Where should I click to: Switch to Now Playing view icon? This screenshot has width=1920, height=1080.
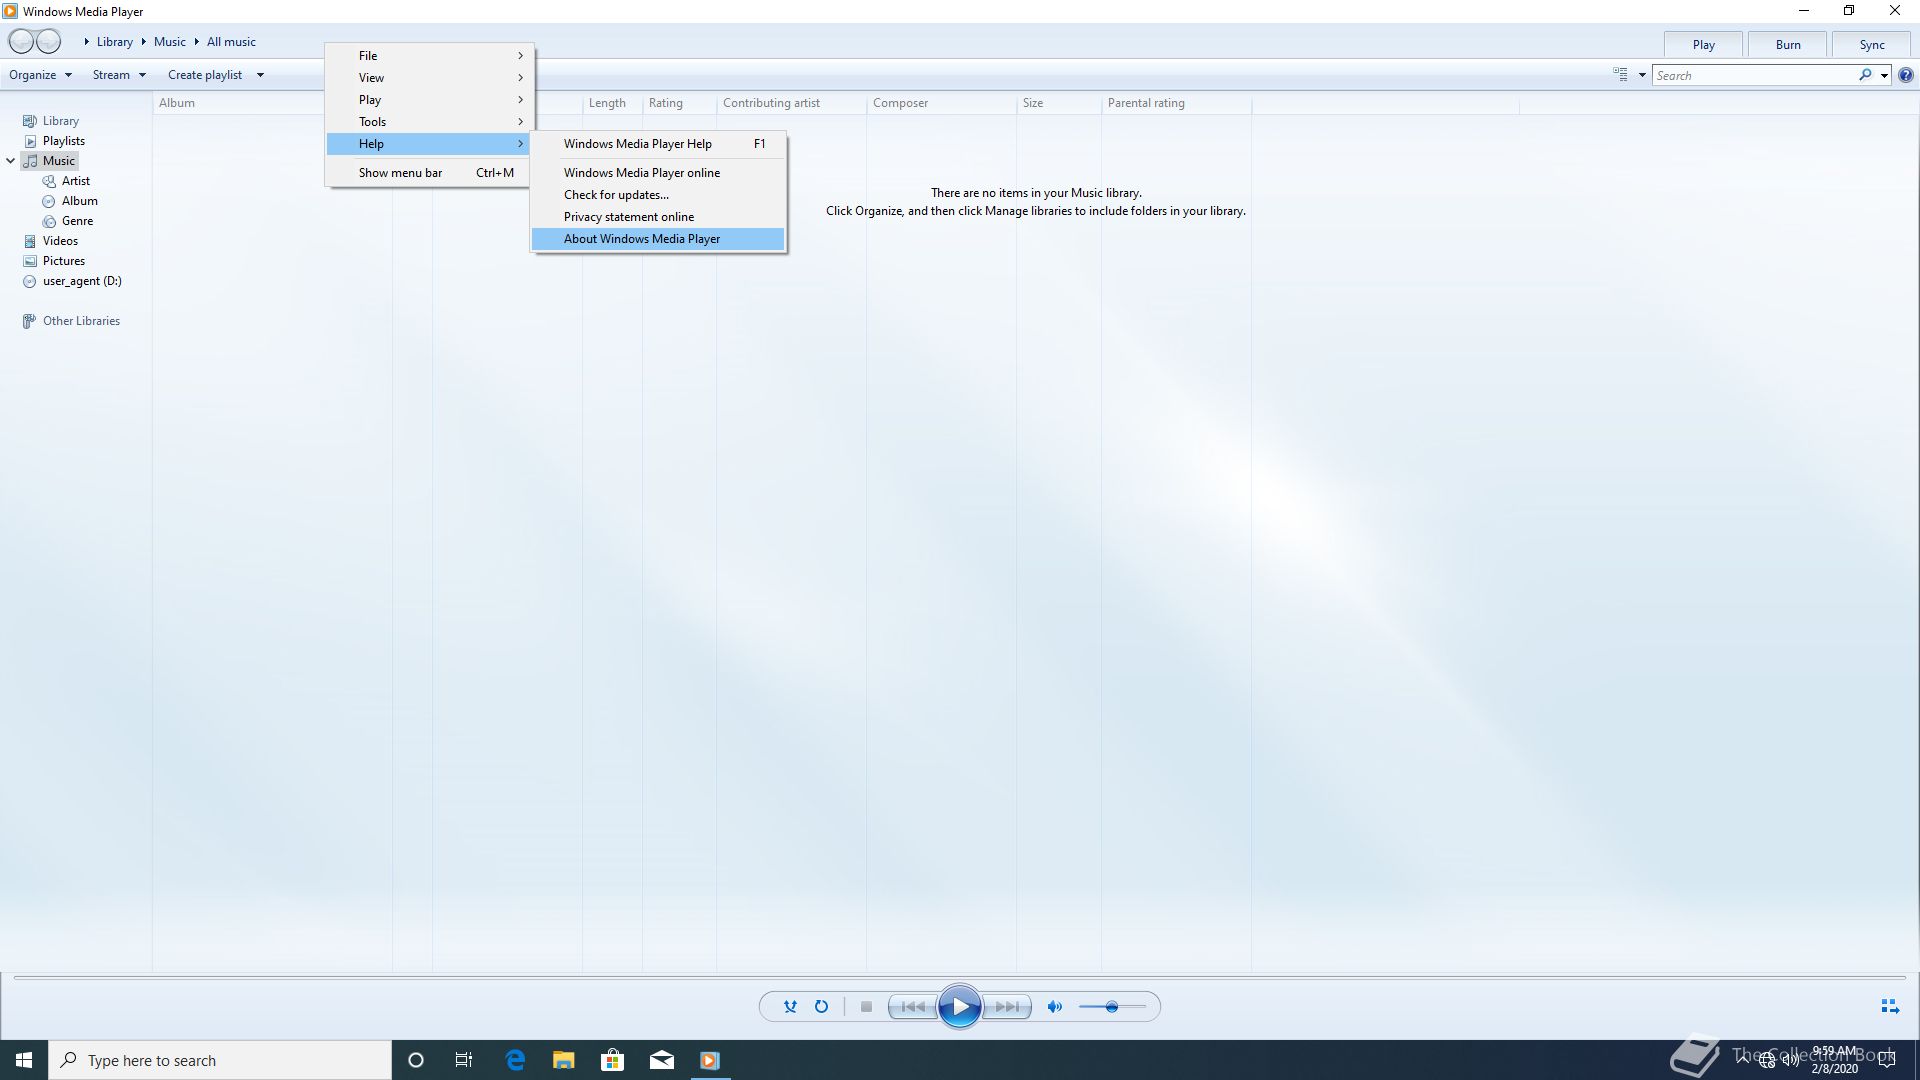[x=1889, y=1007]
